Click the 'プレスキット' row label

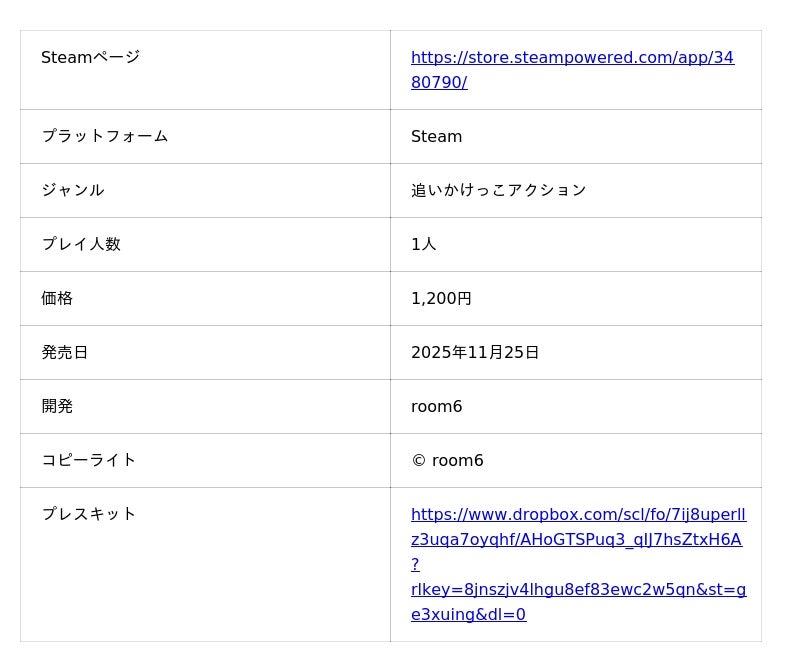click(x=88, y=514)
